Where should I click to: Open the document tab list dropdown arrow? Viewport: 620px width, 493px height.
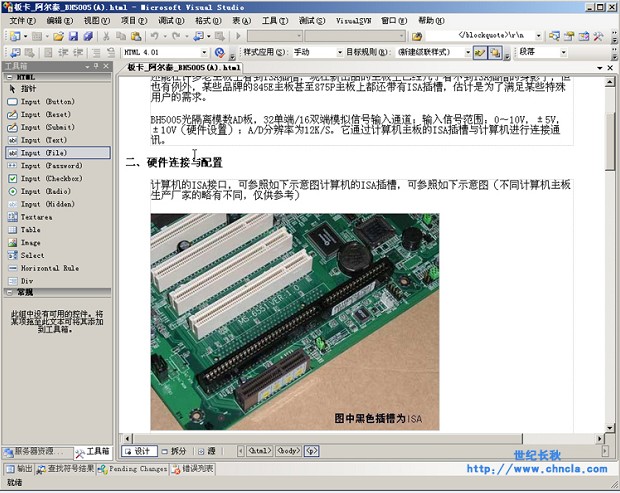pyautogui.click(x=600, y=68)
